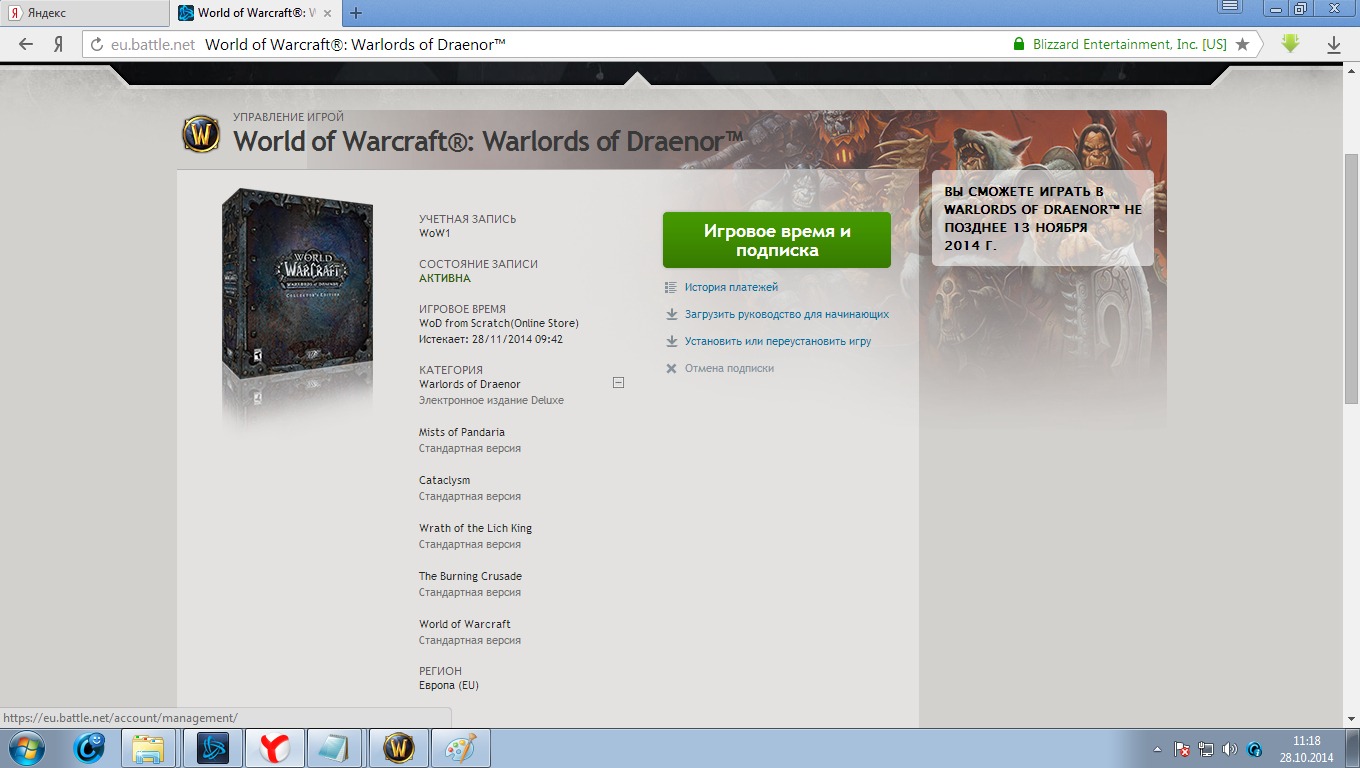Click 'WoD from Scratch(Online Store)' game time text
Viewport: 1360px width, 768px height.
coord(499,323)
